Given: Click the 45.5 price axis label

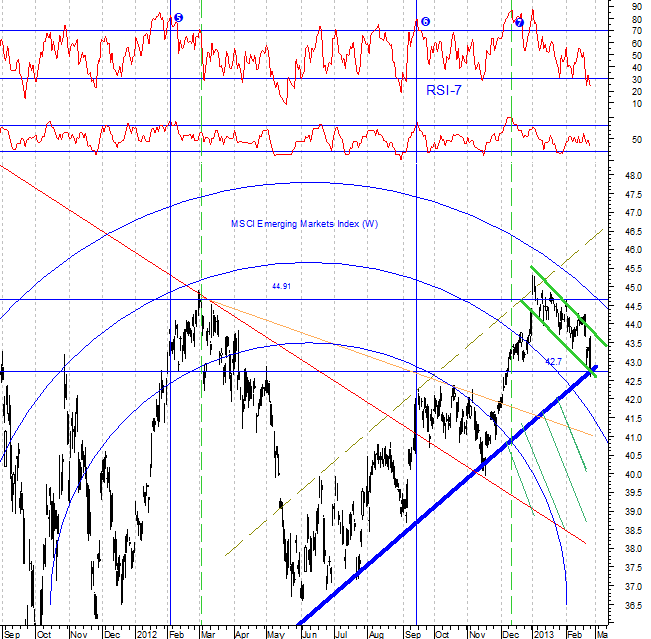Looking at the screenshot, I should click(633, 269).
